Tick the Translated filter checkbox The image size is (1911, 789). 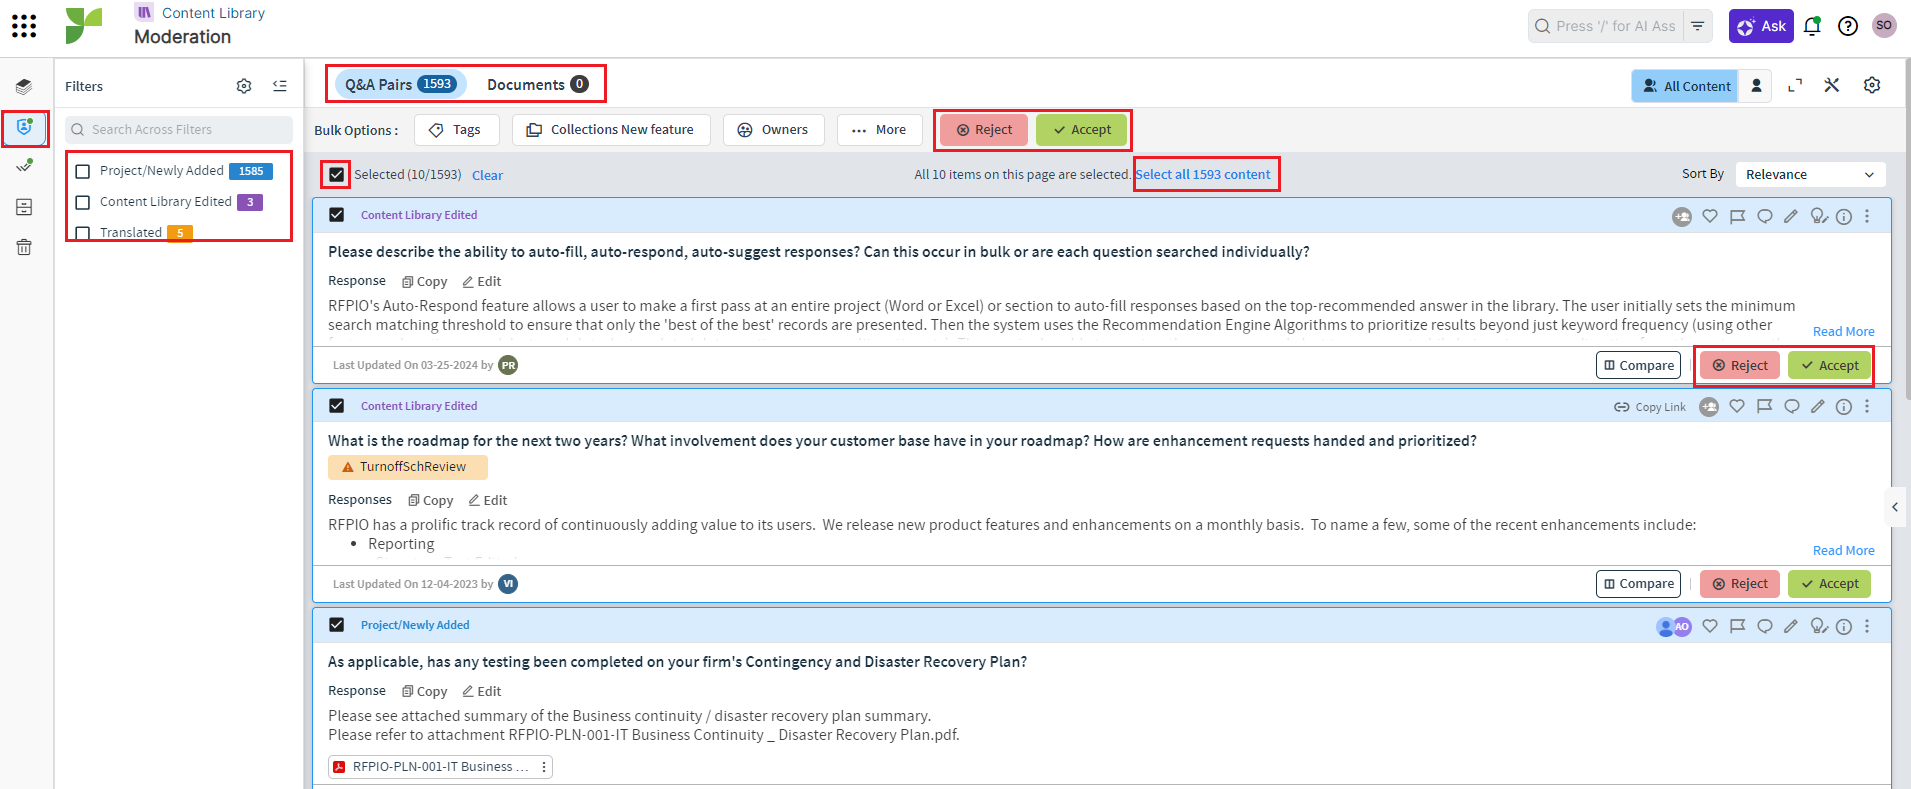click(x=83, y=233)
